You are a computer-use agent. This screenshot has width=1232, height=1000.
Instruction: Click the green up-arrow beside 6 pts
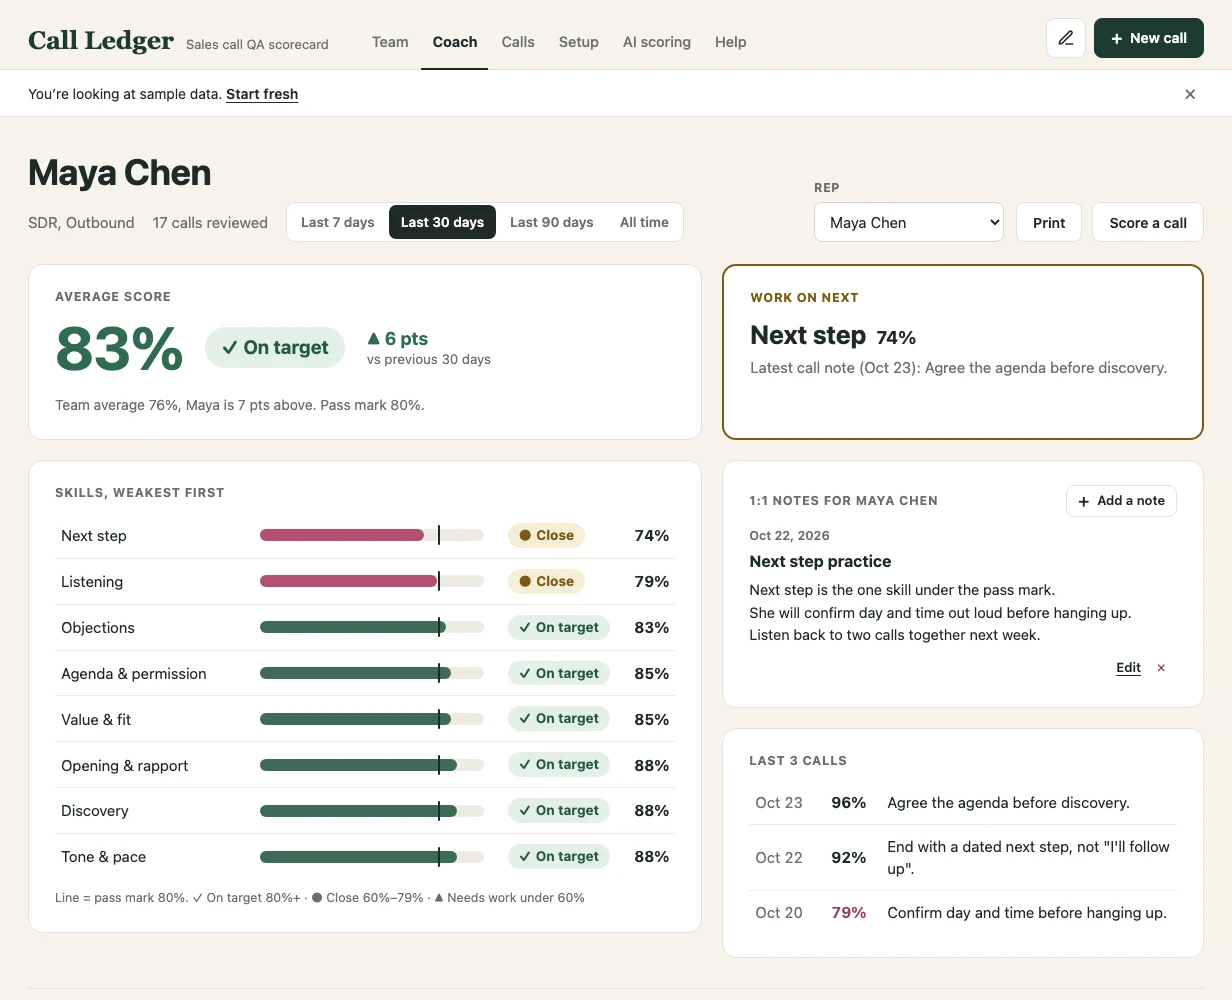coord(374,339)
